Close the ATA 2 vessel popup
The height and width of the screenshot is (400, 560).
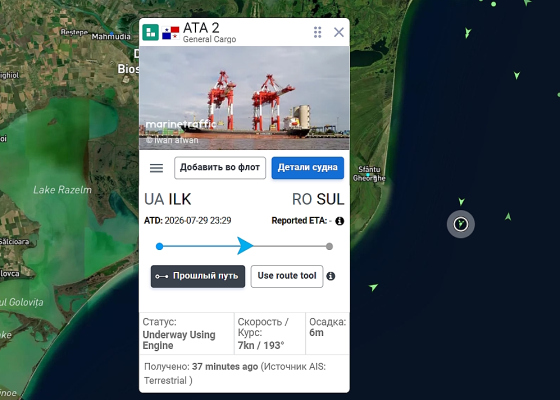[339, 32]
